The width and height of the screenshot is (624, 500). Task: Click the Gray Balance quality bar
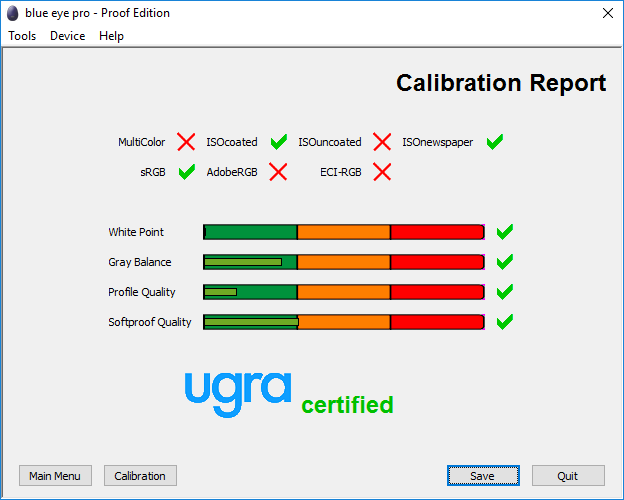344,262
